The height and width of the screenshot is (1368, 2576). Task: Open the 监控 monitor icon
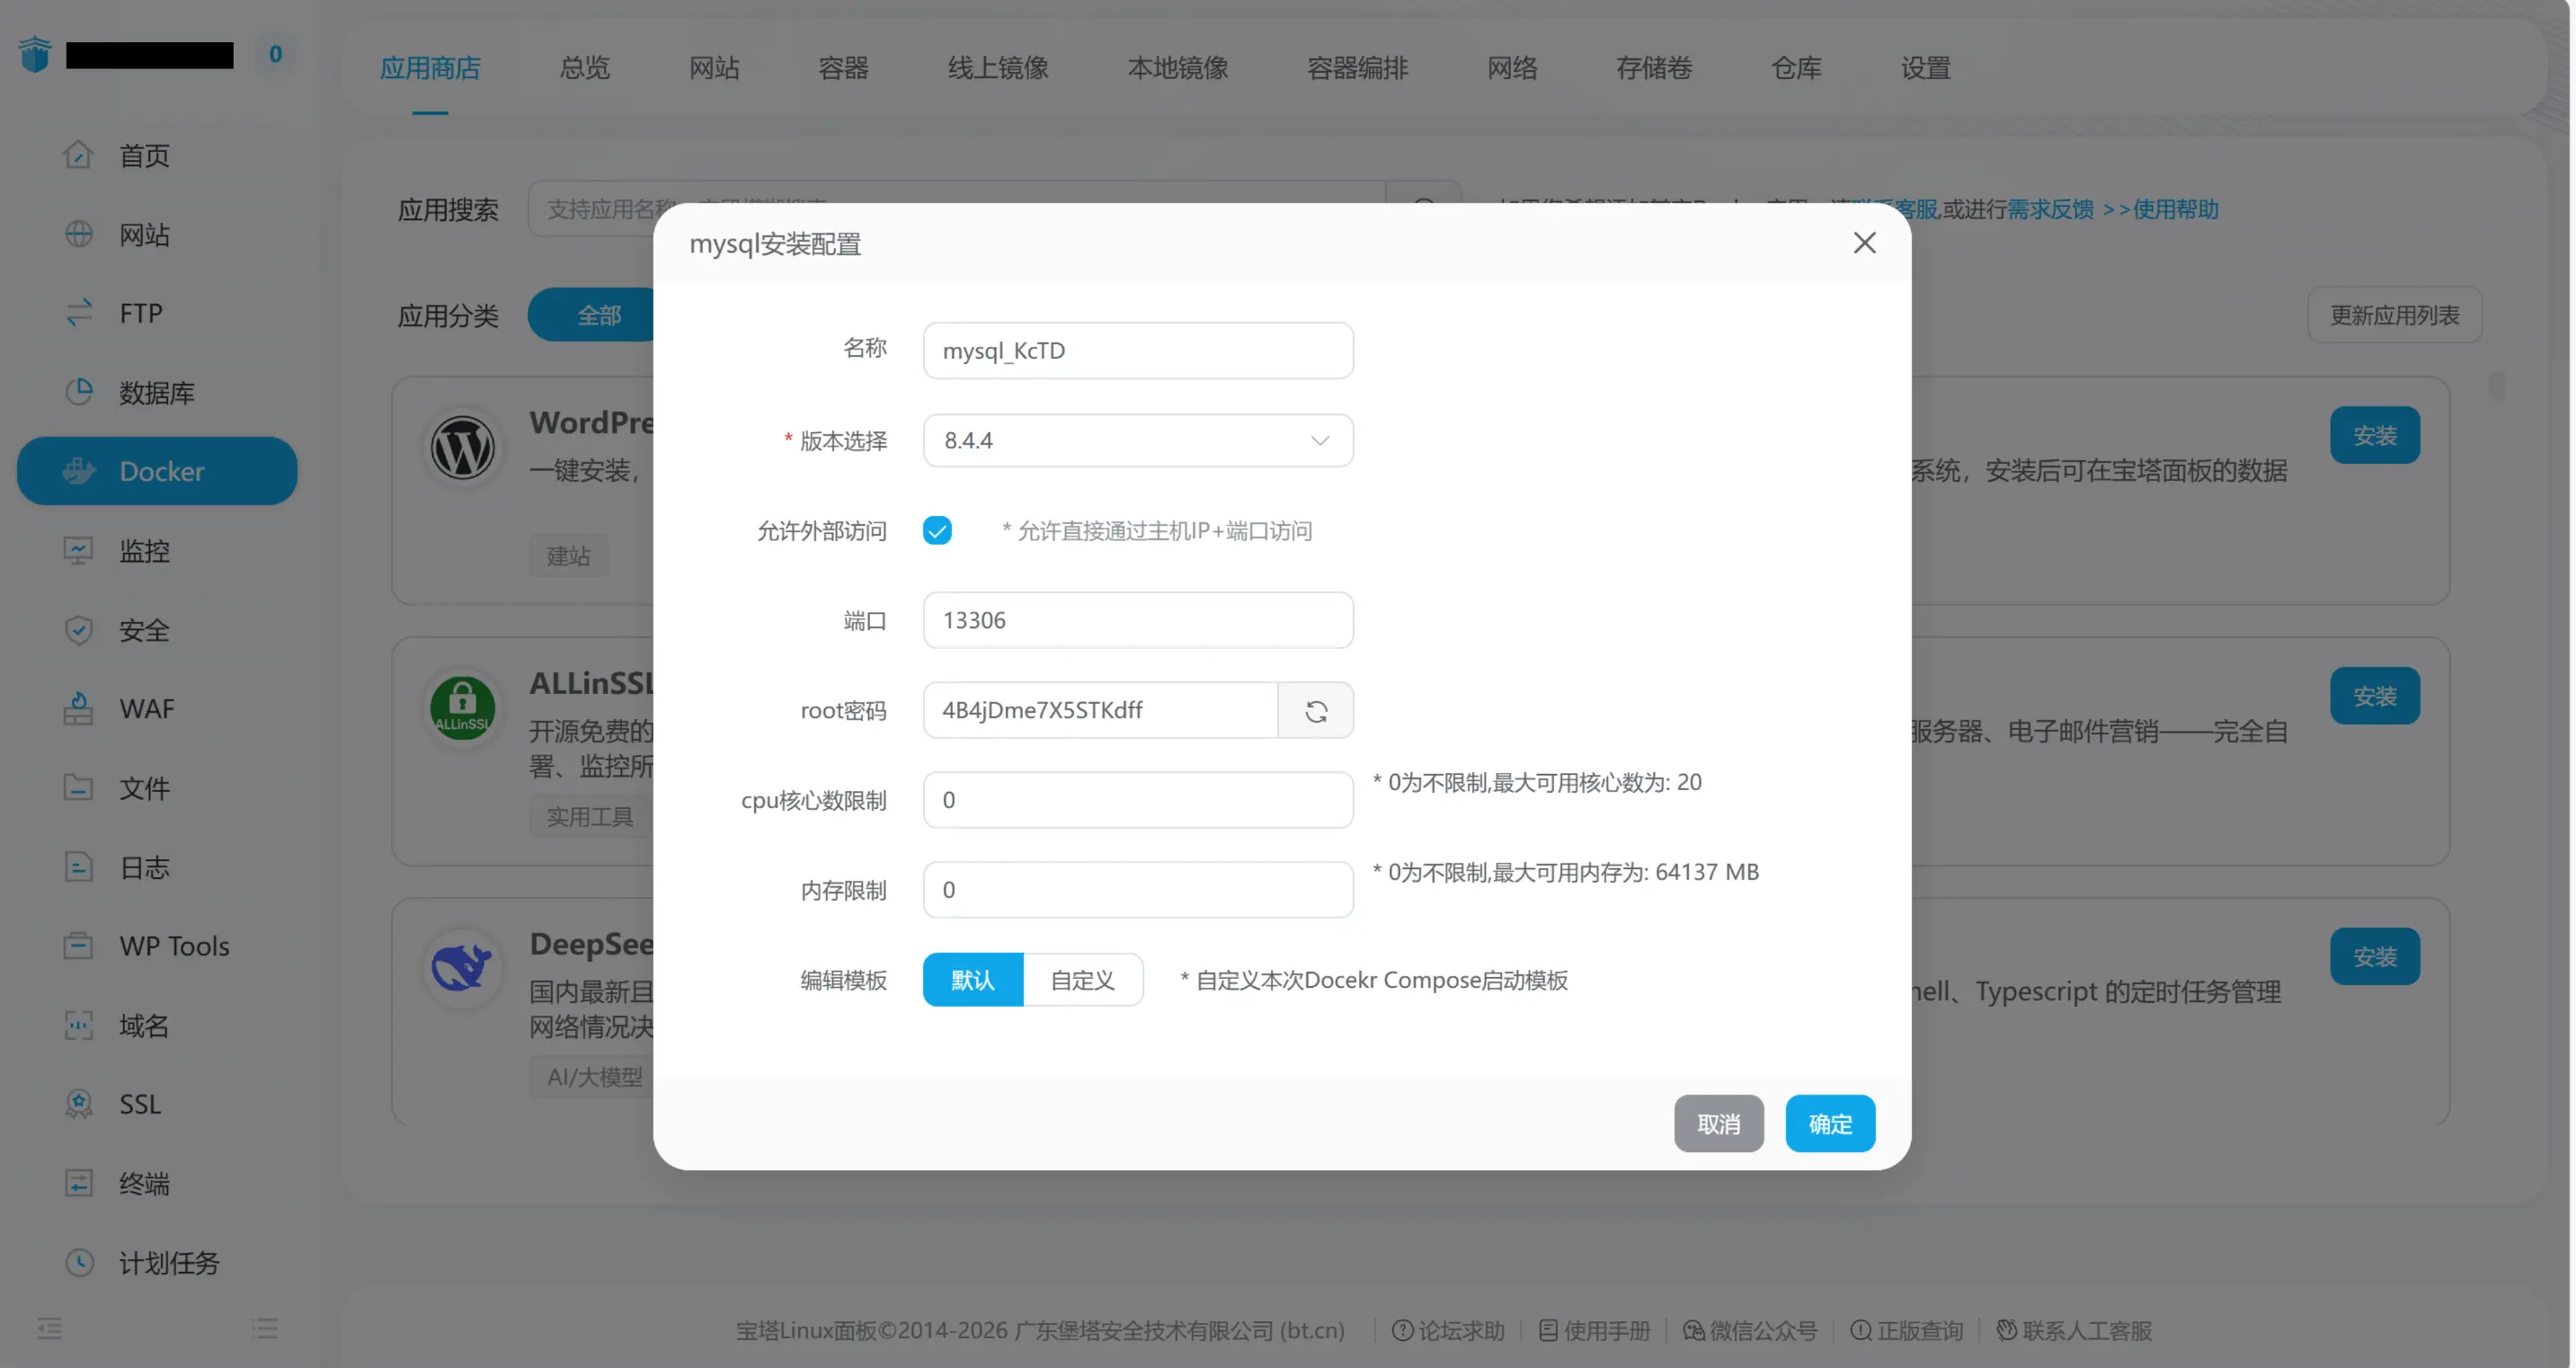pos(78,550)
